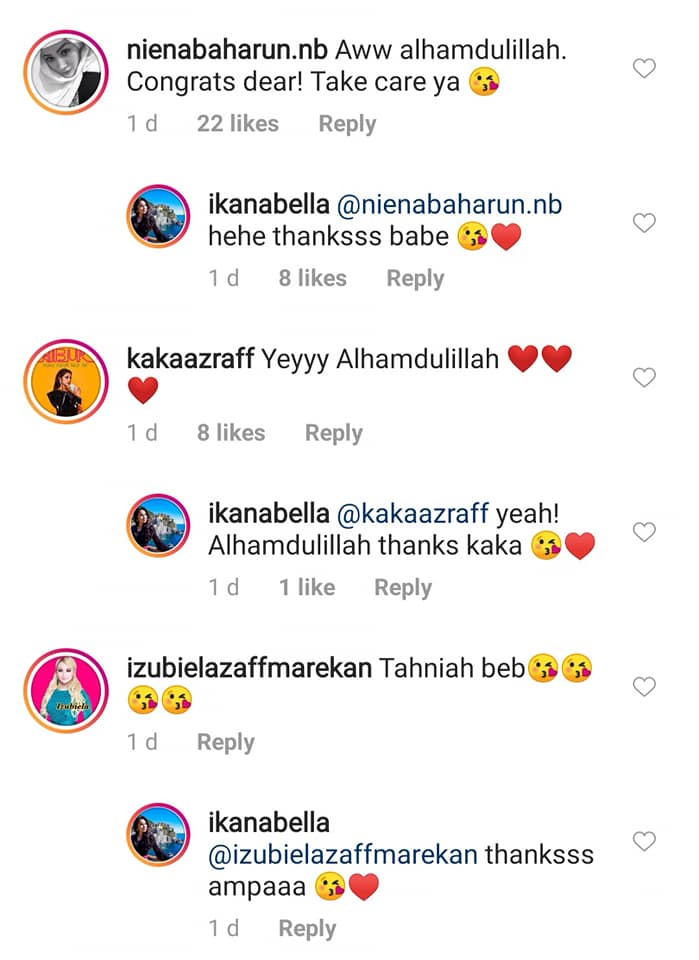
Task: Heart ikanabella's 'thanks kaka' reply
Action: click(x=644, y=531)
